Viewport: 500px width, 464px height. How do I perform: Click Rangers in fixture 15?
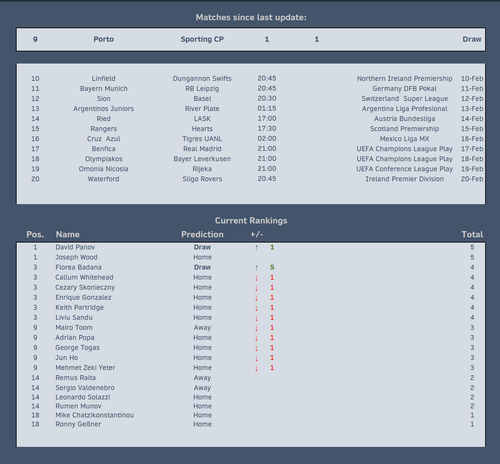(103, 129)
